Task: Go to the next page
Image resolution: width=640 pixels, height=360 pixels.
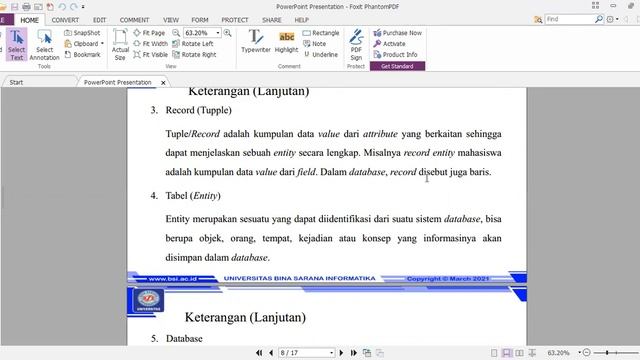Action: coord(341,353)
